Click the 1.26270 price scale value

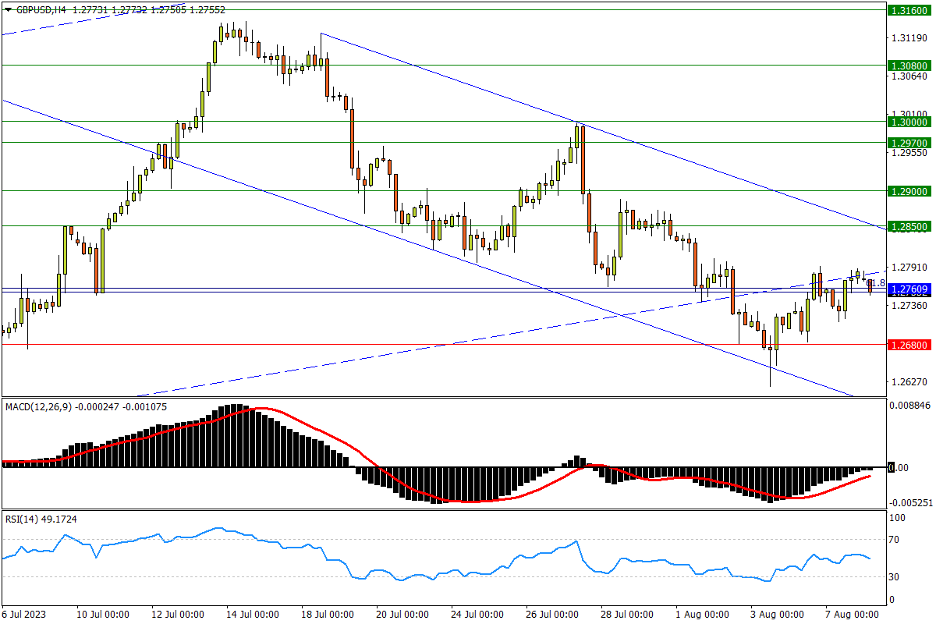coord(909,381)
